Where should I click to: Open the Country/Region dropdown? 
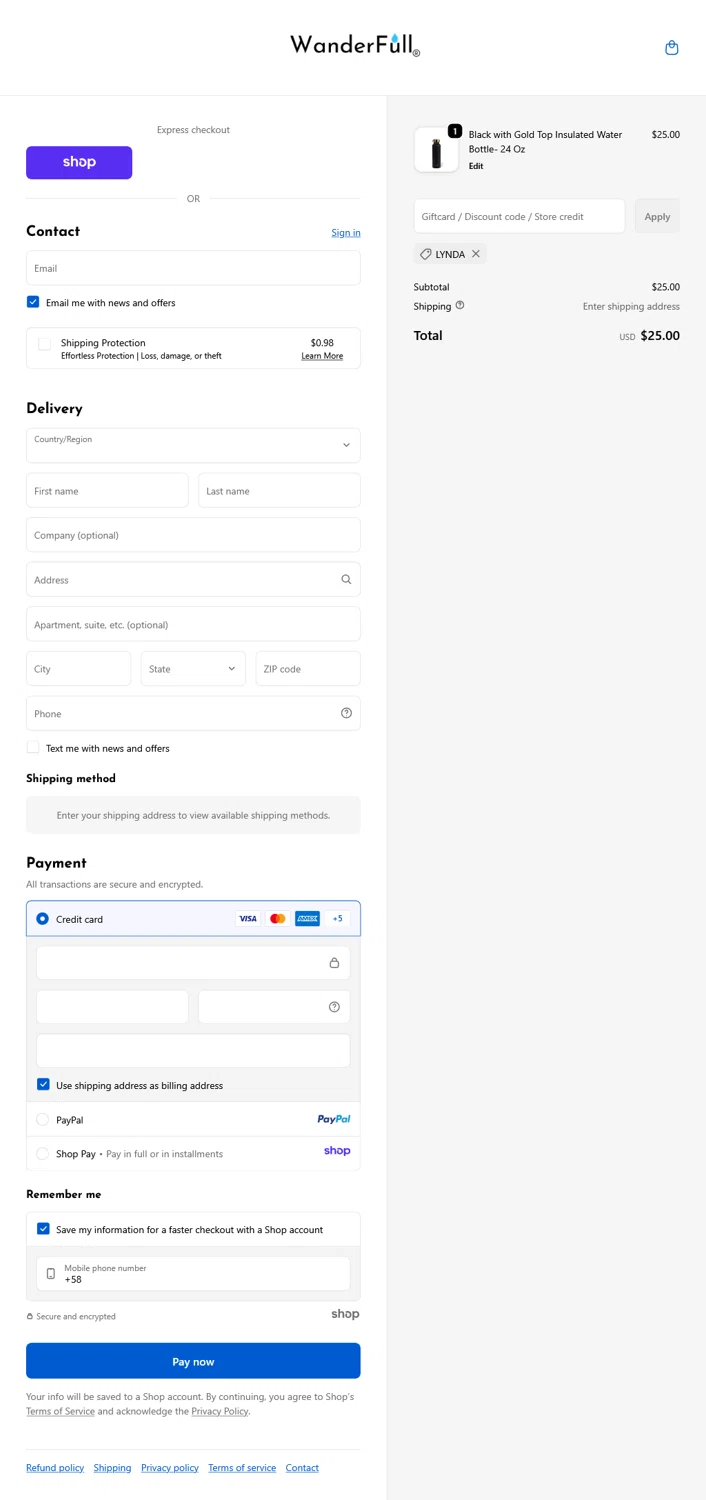pyautogui.click(x=193, y=446)
